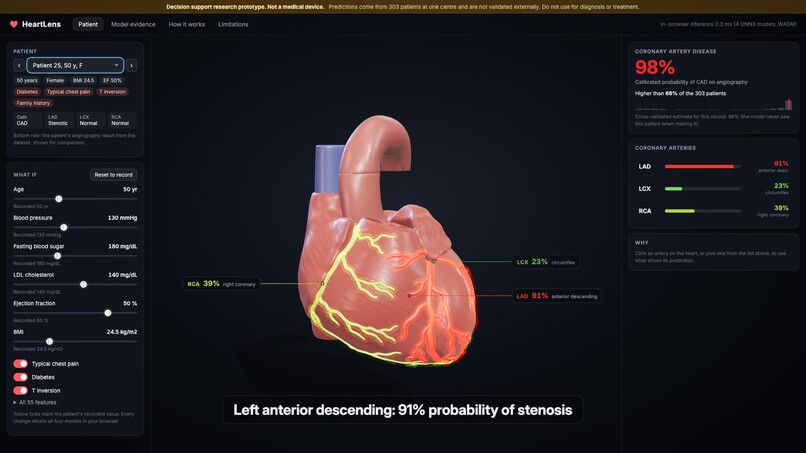Click the 130 mmHg blood pressure value
This screenshot has height=453, width=806.
pos(122,218)
